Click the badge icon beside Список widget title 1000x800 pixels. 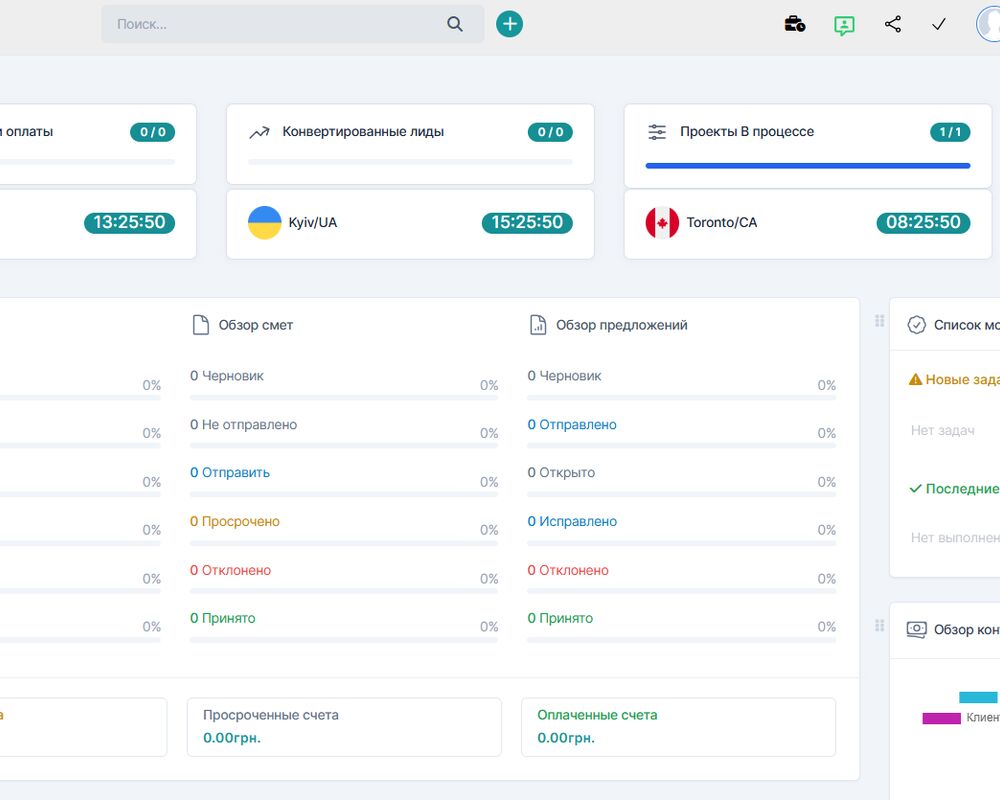click(917, 324)
